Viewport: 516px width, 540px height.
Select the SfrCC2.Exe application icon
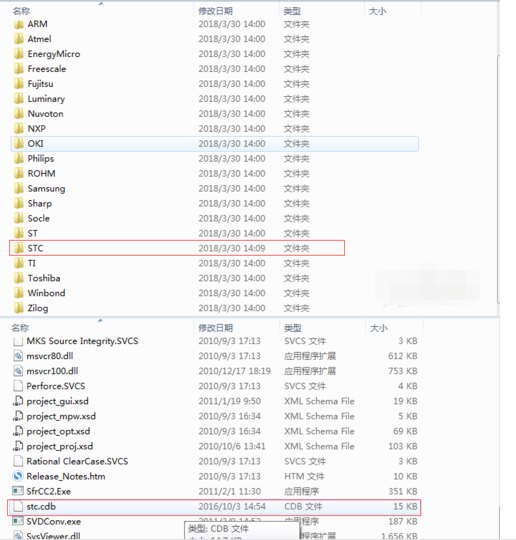(18, 491)
